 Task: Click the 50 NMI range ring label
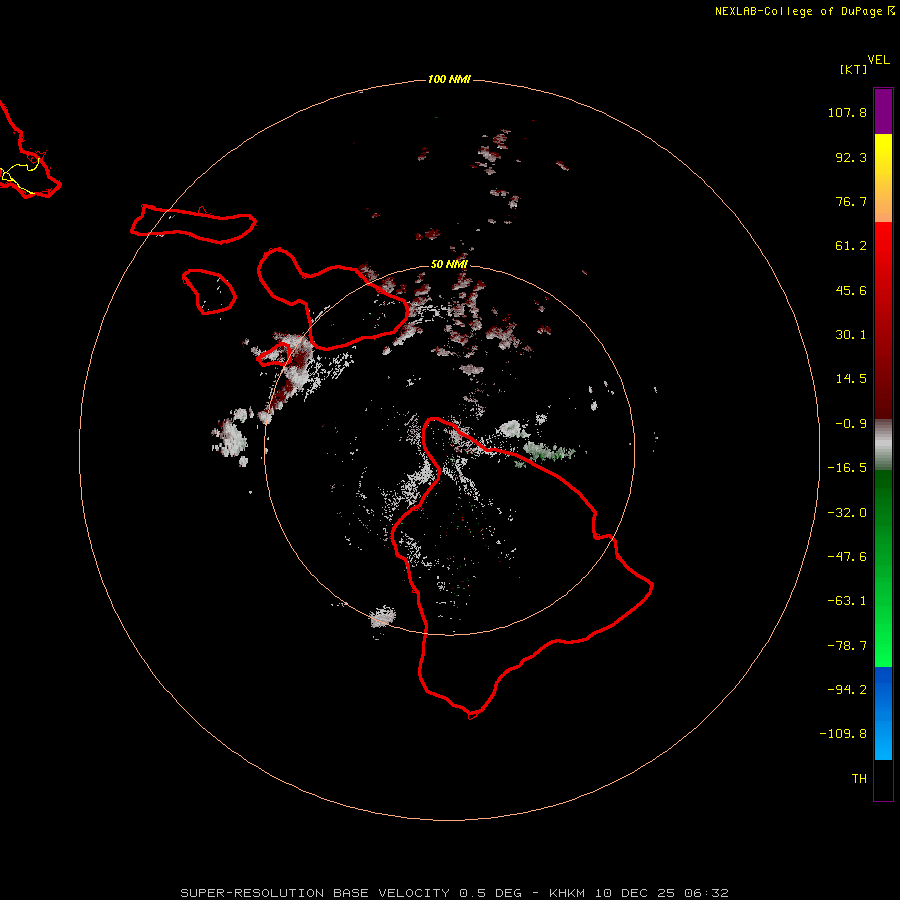pyautogui.click(x=449, y=264)
